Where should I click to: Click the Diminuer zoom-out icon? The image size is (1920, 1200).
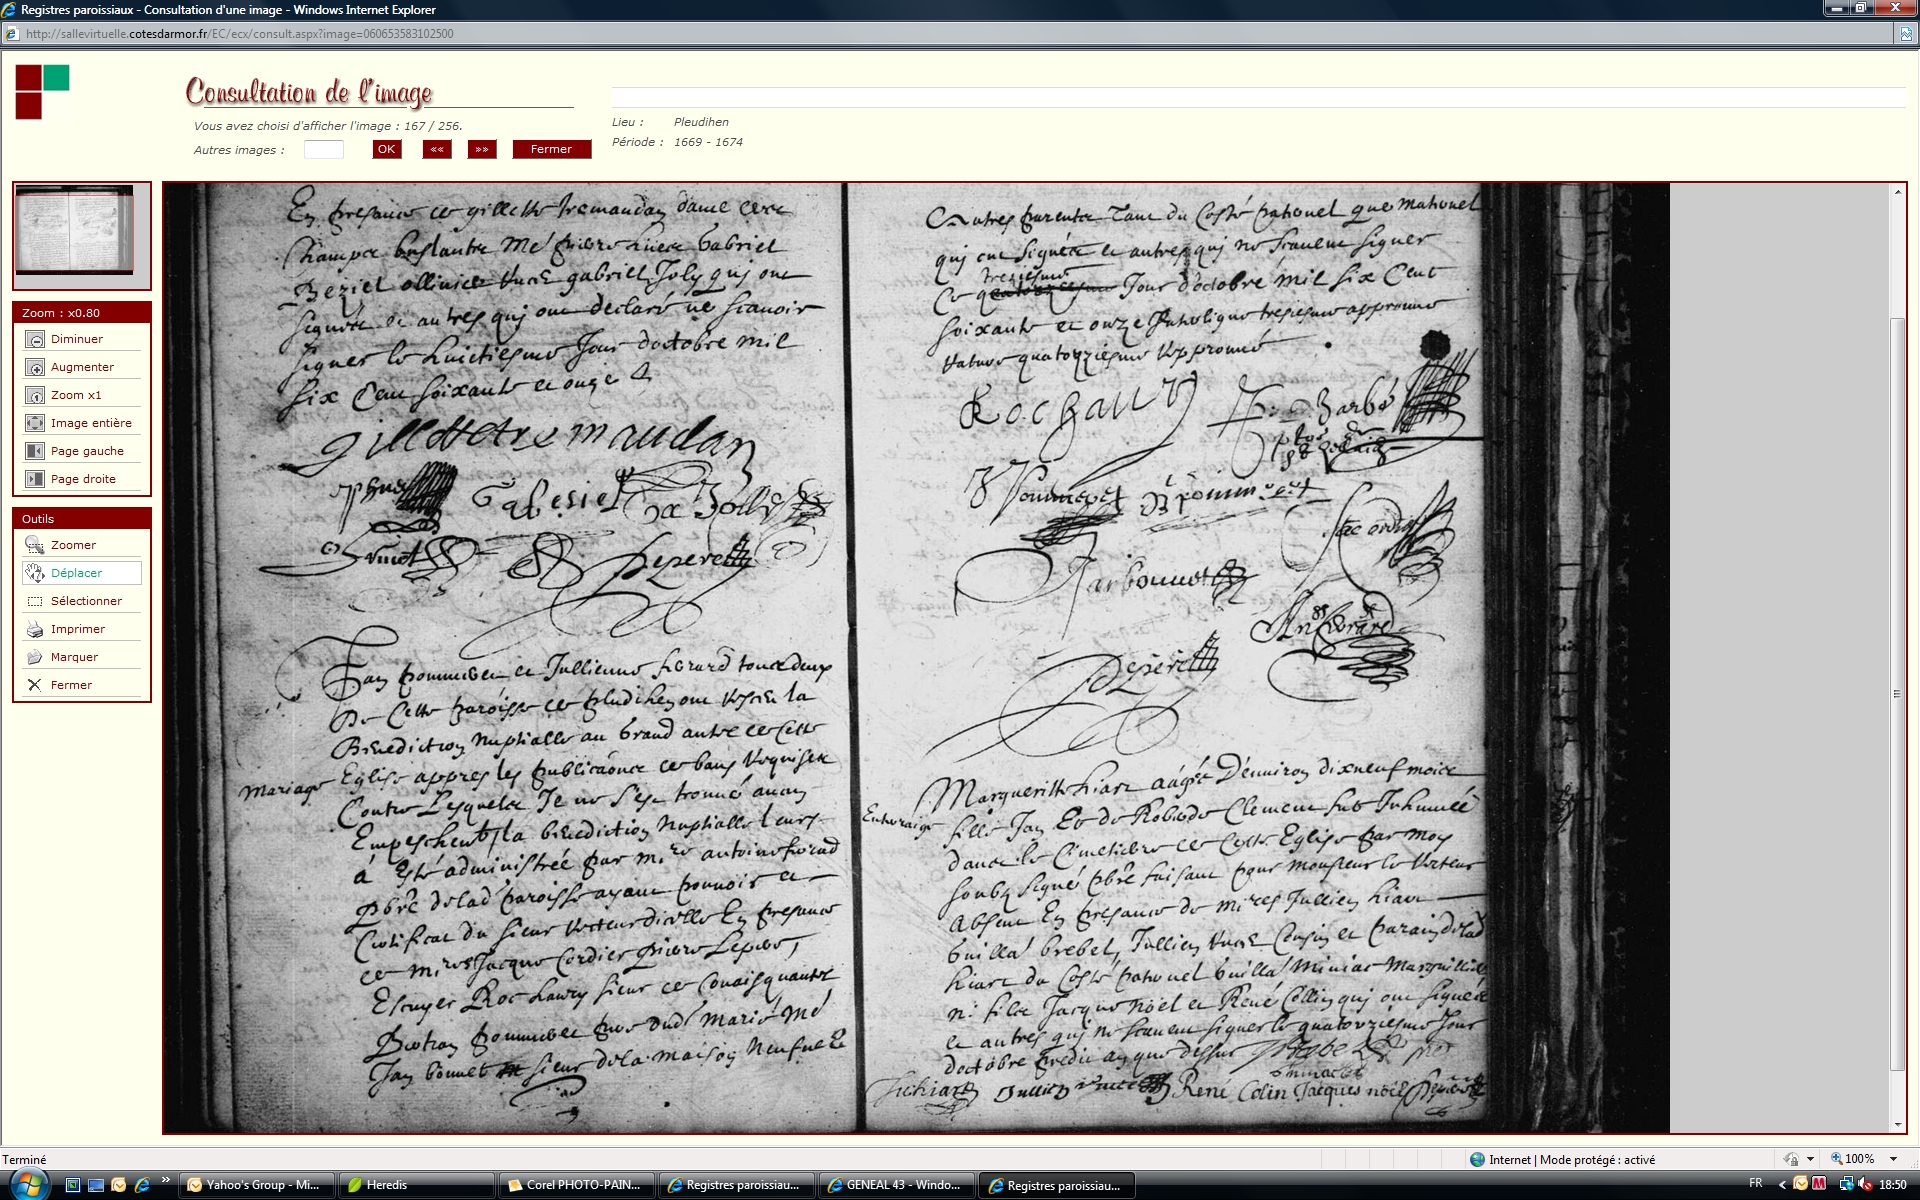click(x=35, y=340)
